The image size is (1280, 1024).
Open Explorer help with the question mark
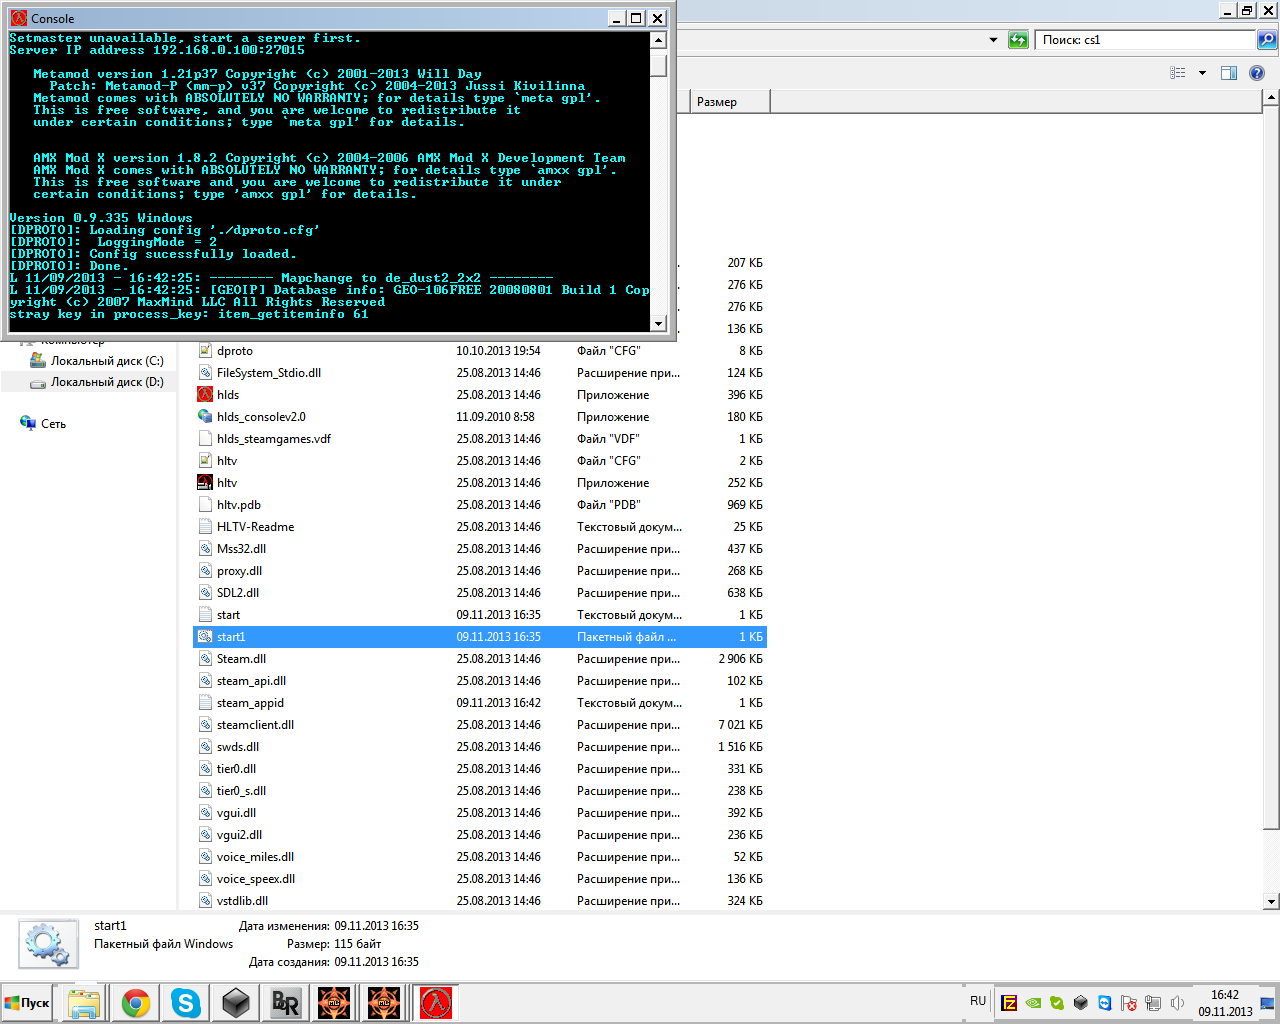point(1257,73)
